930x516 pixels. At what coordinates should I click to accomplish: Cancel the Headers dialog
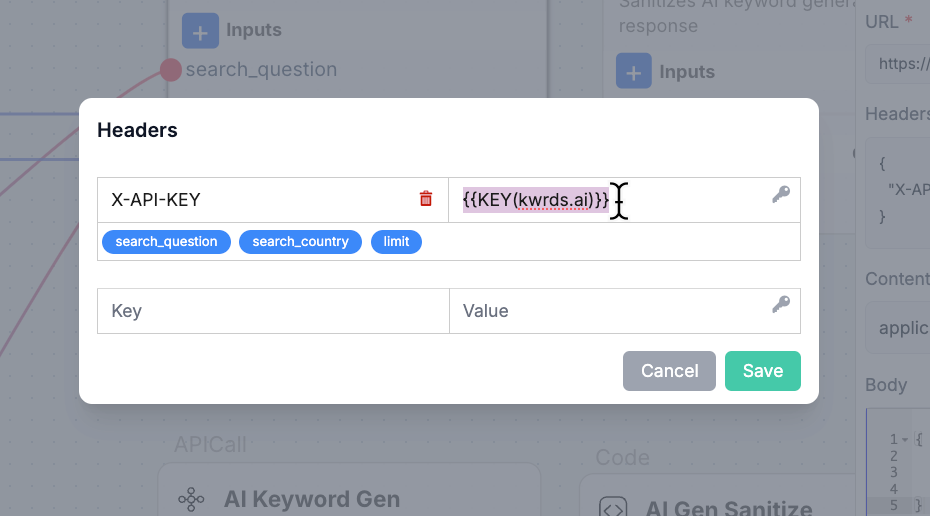[669, 371]
